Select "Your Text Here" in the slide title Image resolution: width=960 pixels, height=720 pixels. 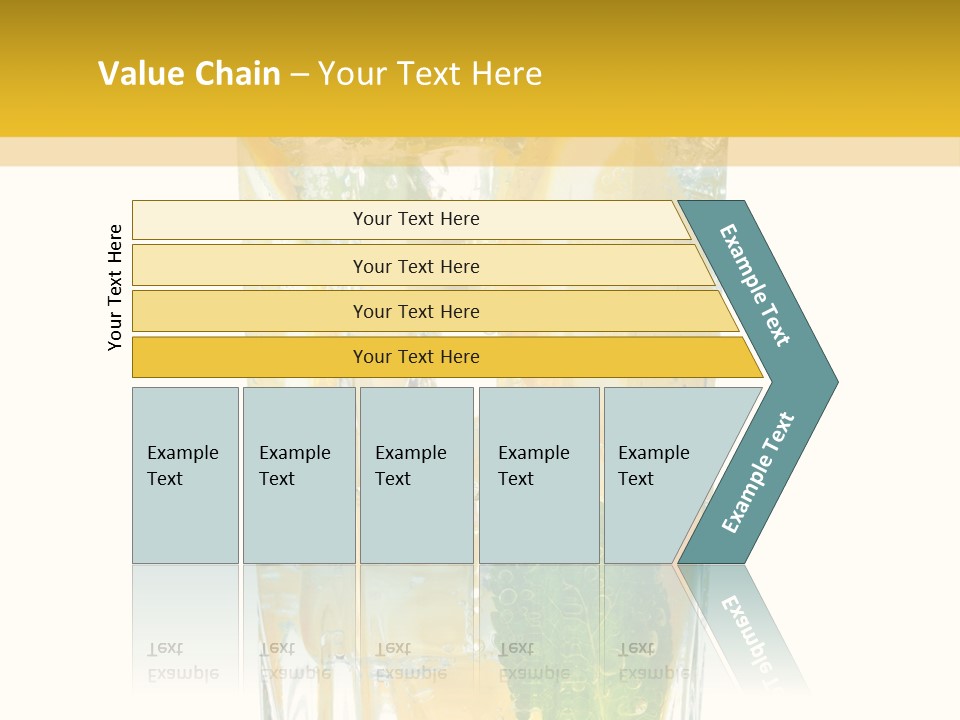click(430, 74)
